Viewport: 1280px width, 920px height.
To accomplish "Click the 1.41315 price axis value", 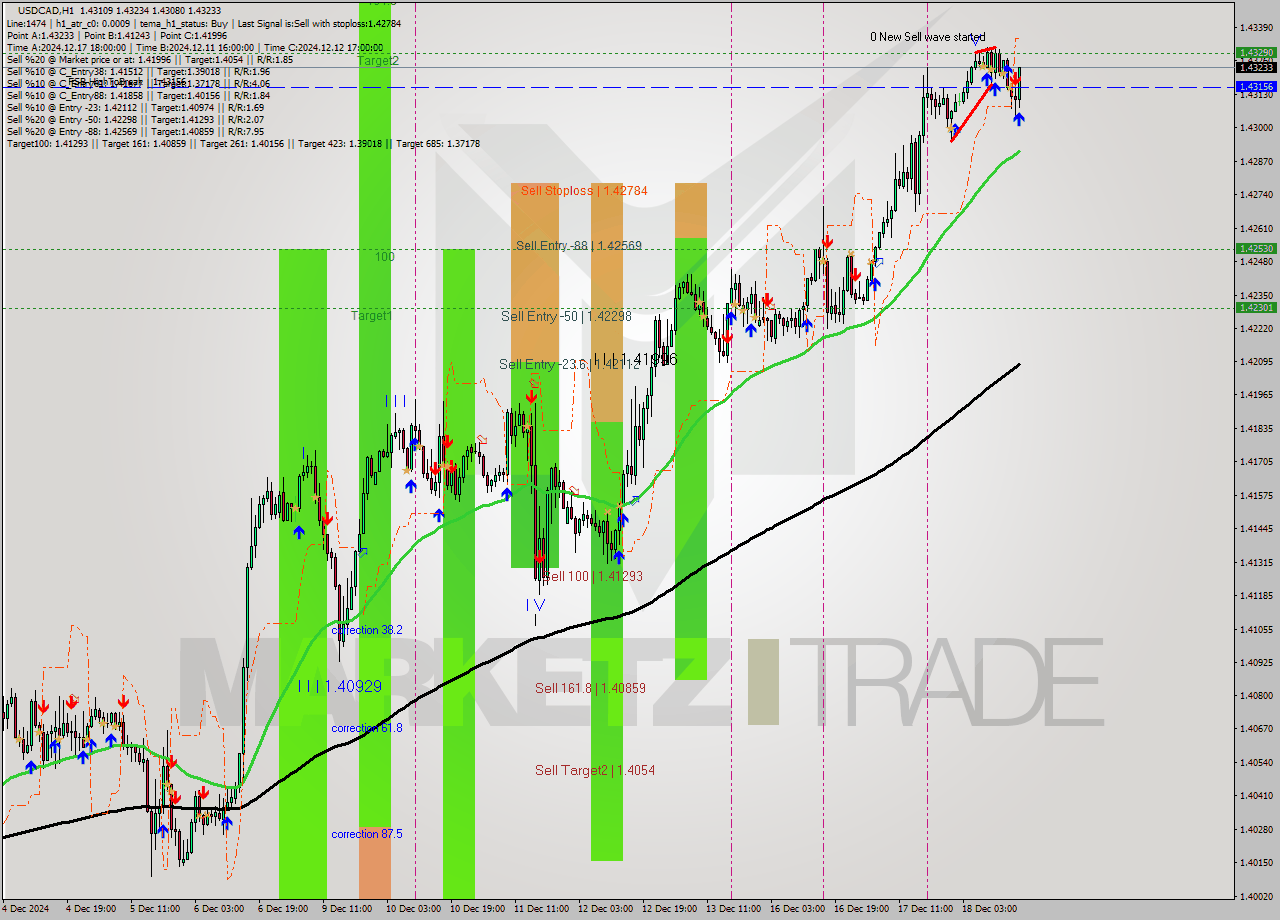I will coord(1257,562).
